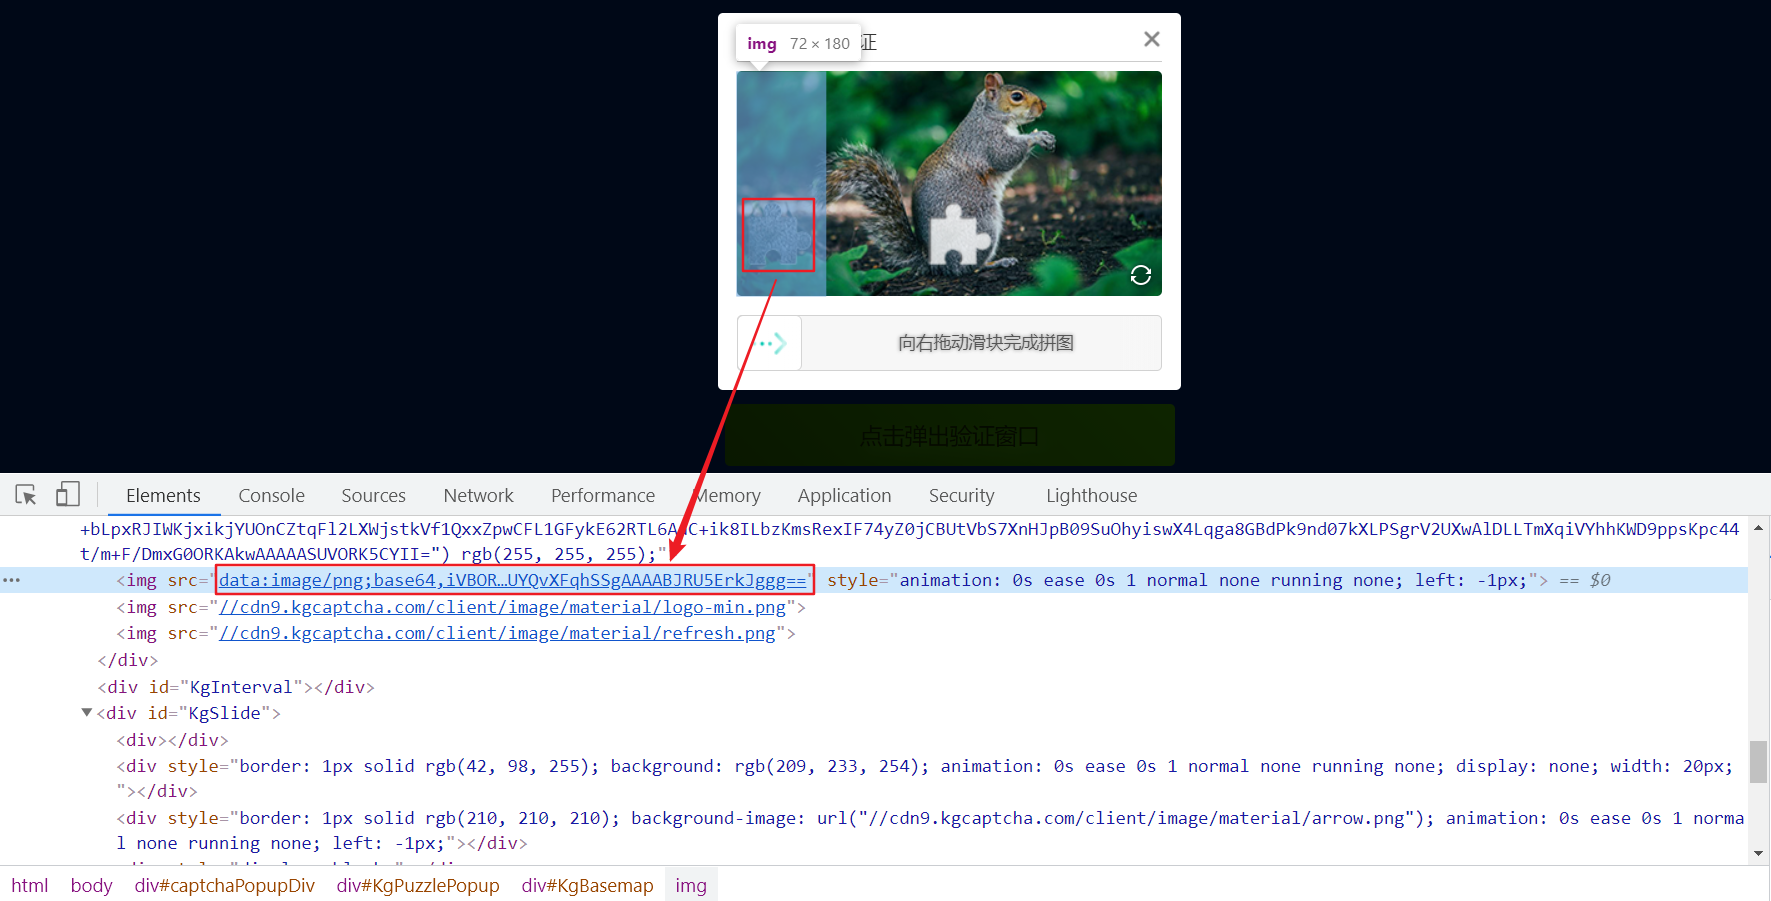Open the Application tab
The height and width of the screenshot is (901, 1771).
pos(844,495)
